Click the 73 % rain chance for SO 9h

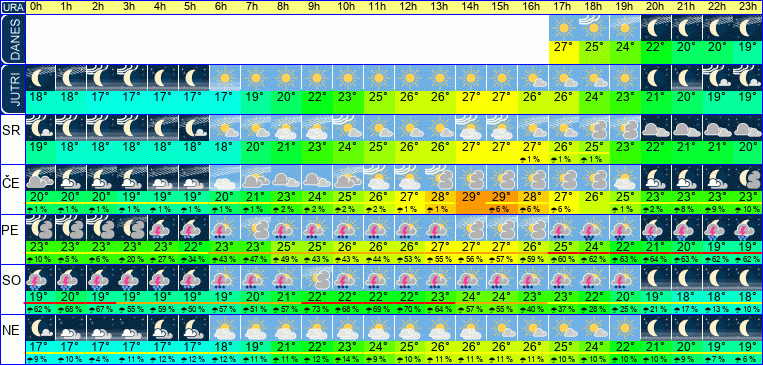317,310
